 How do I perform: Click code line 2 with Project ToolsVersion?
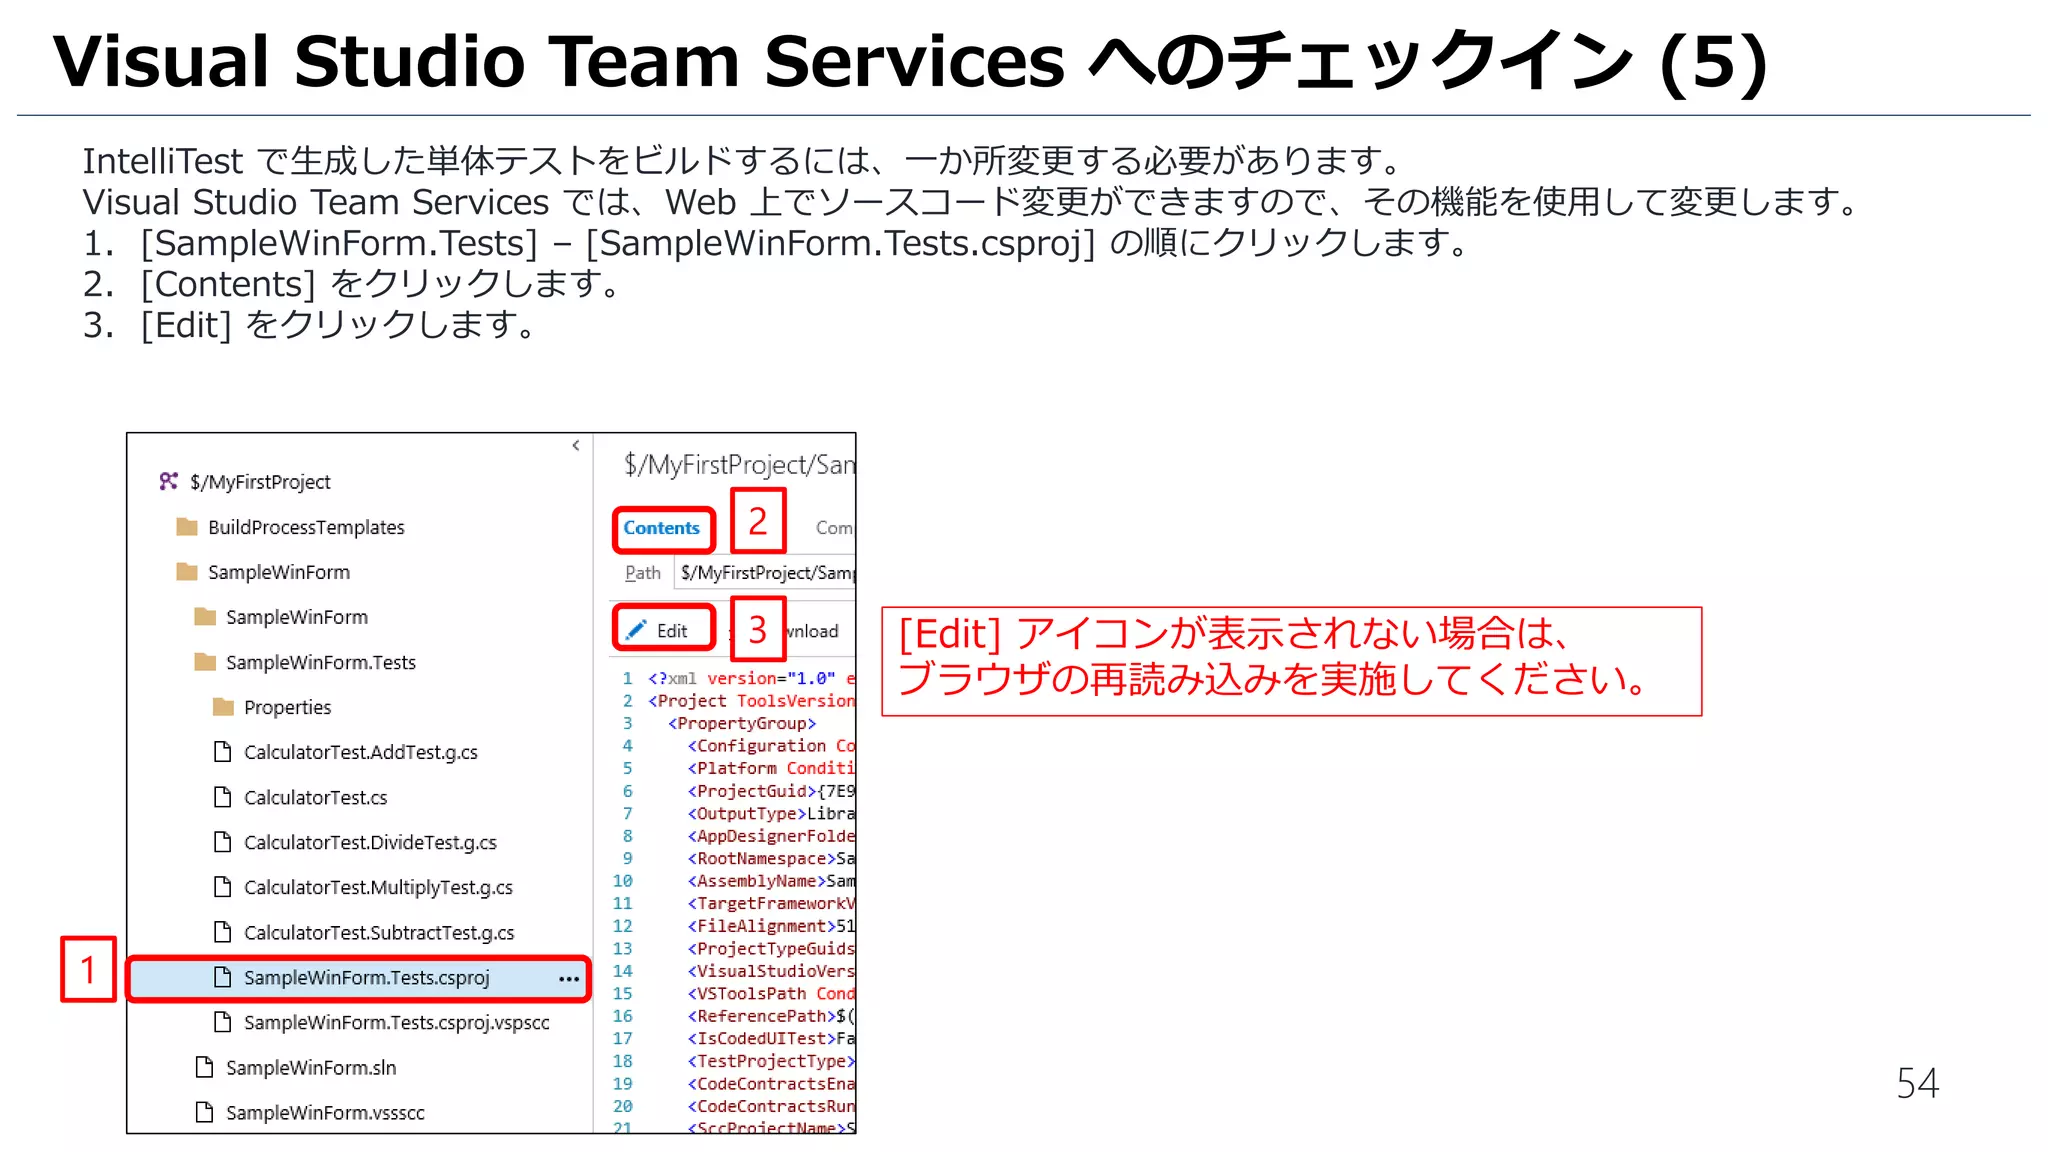[751, 700]
